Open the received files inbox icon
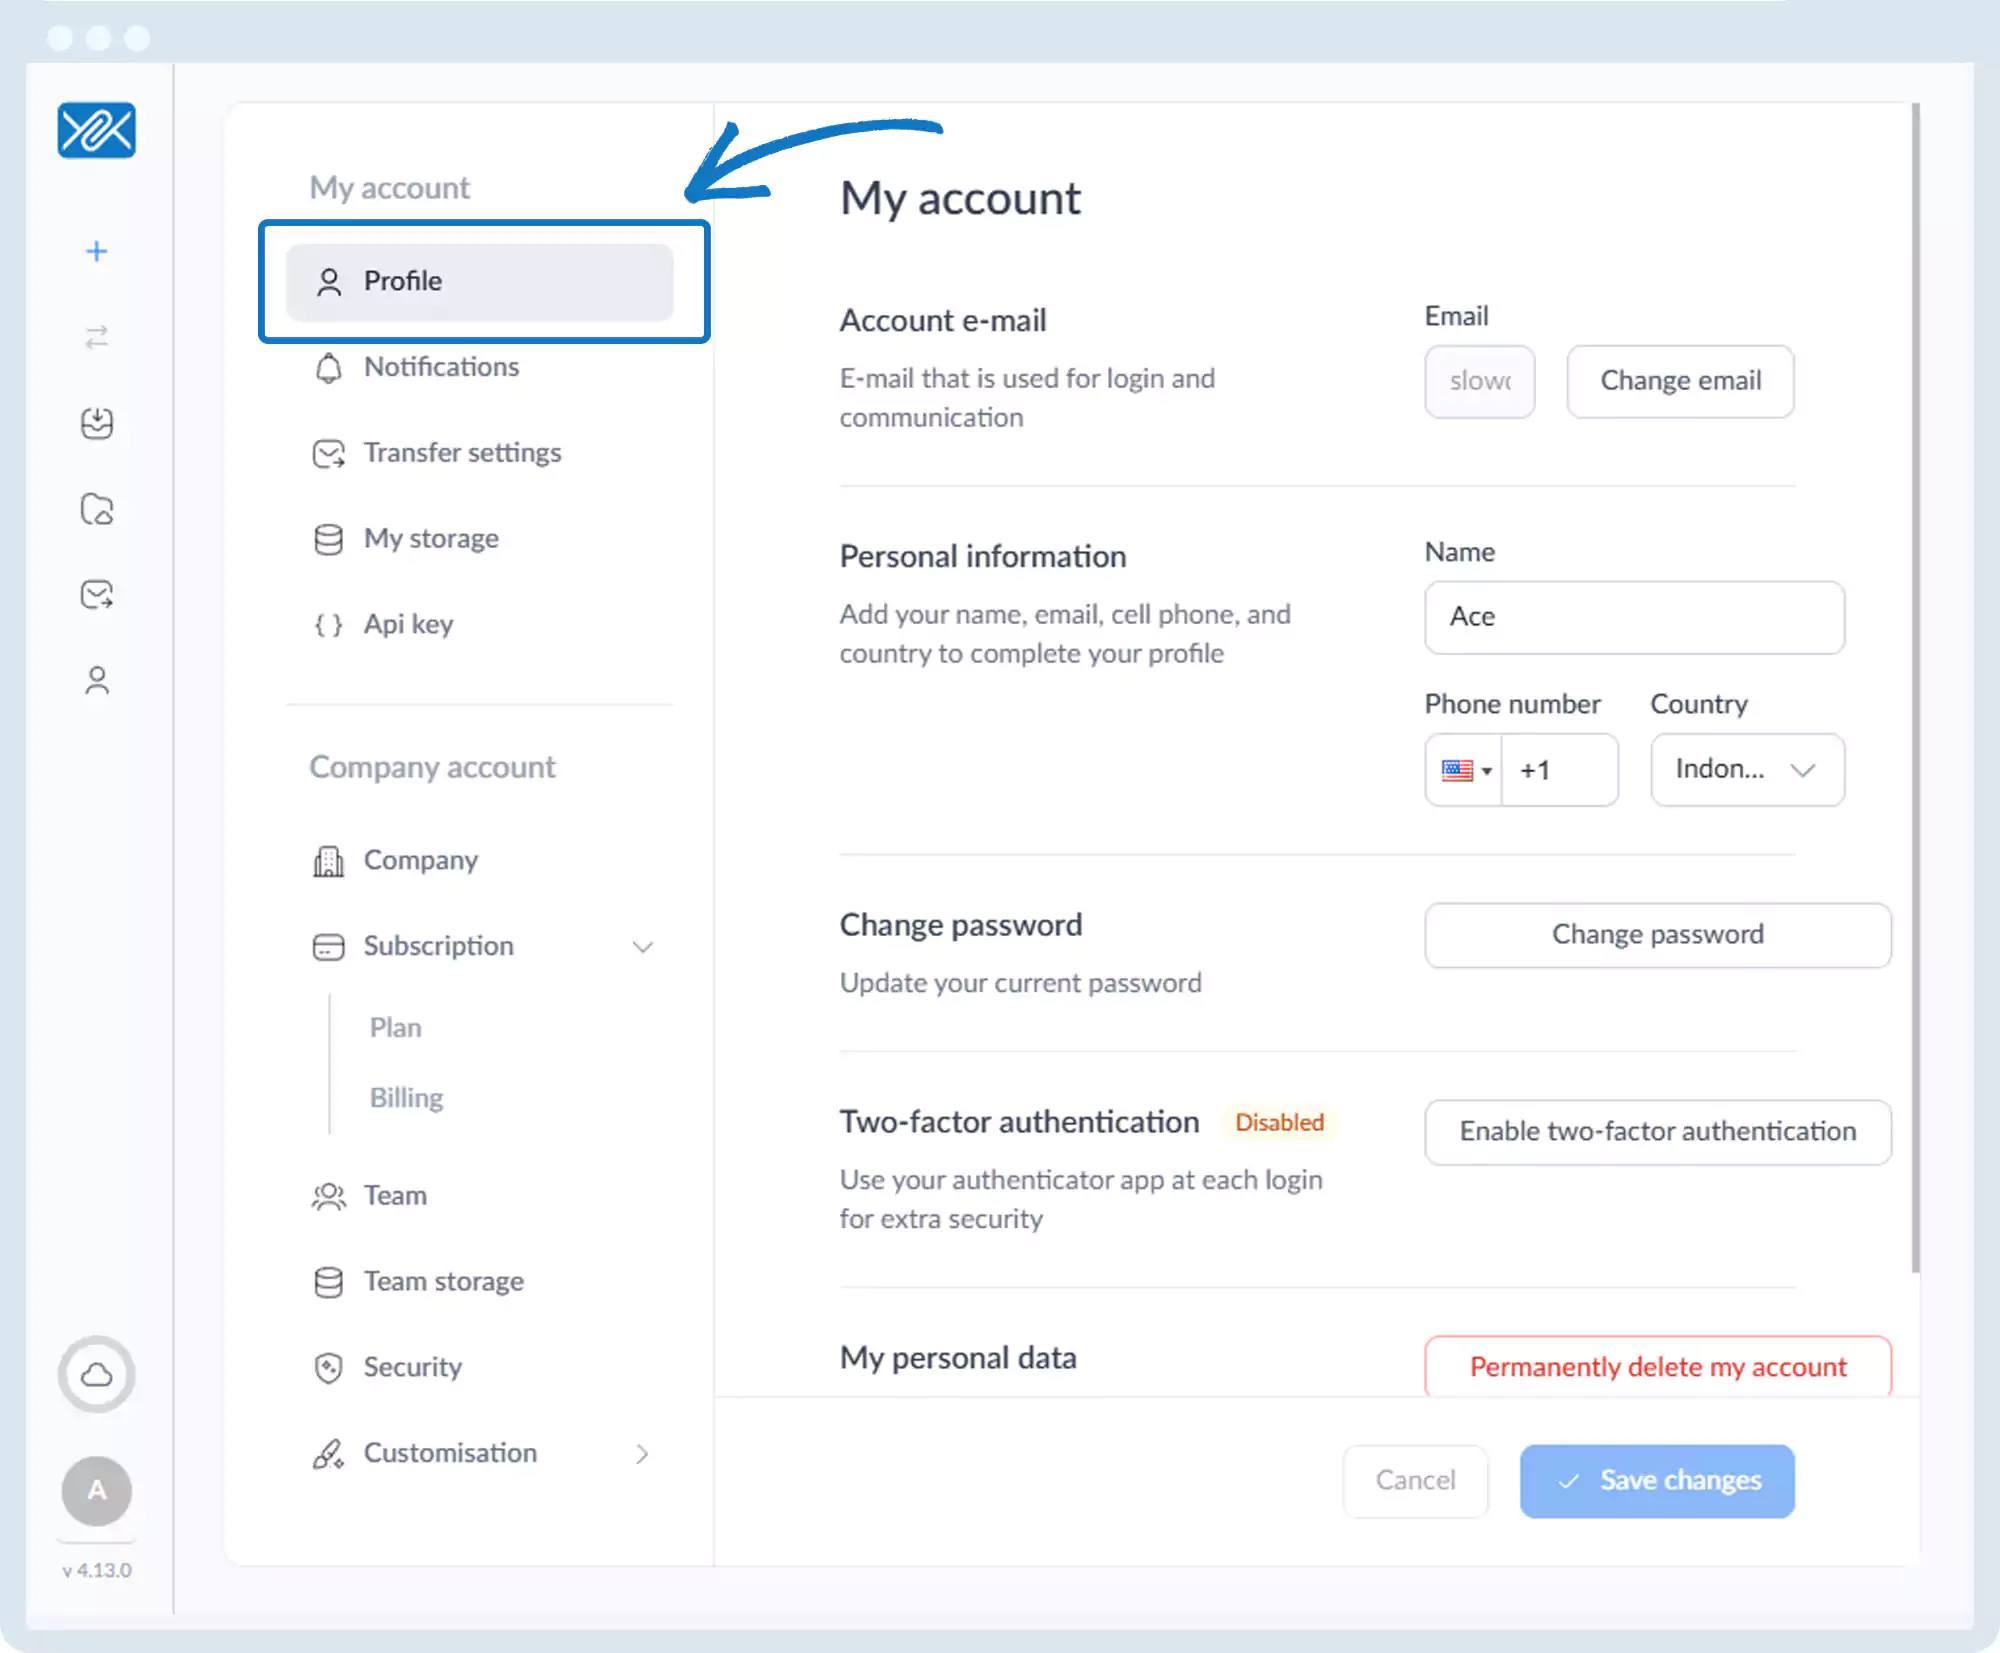Viewport: 2000px width, 1653px height. [96, 423]
